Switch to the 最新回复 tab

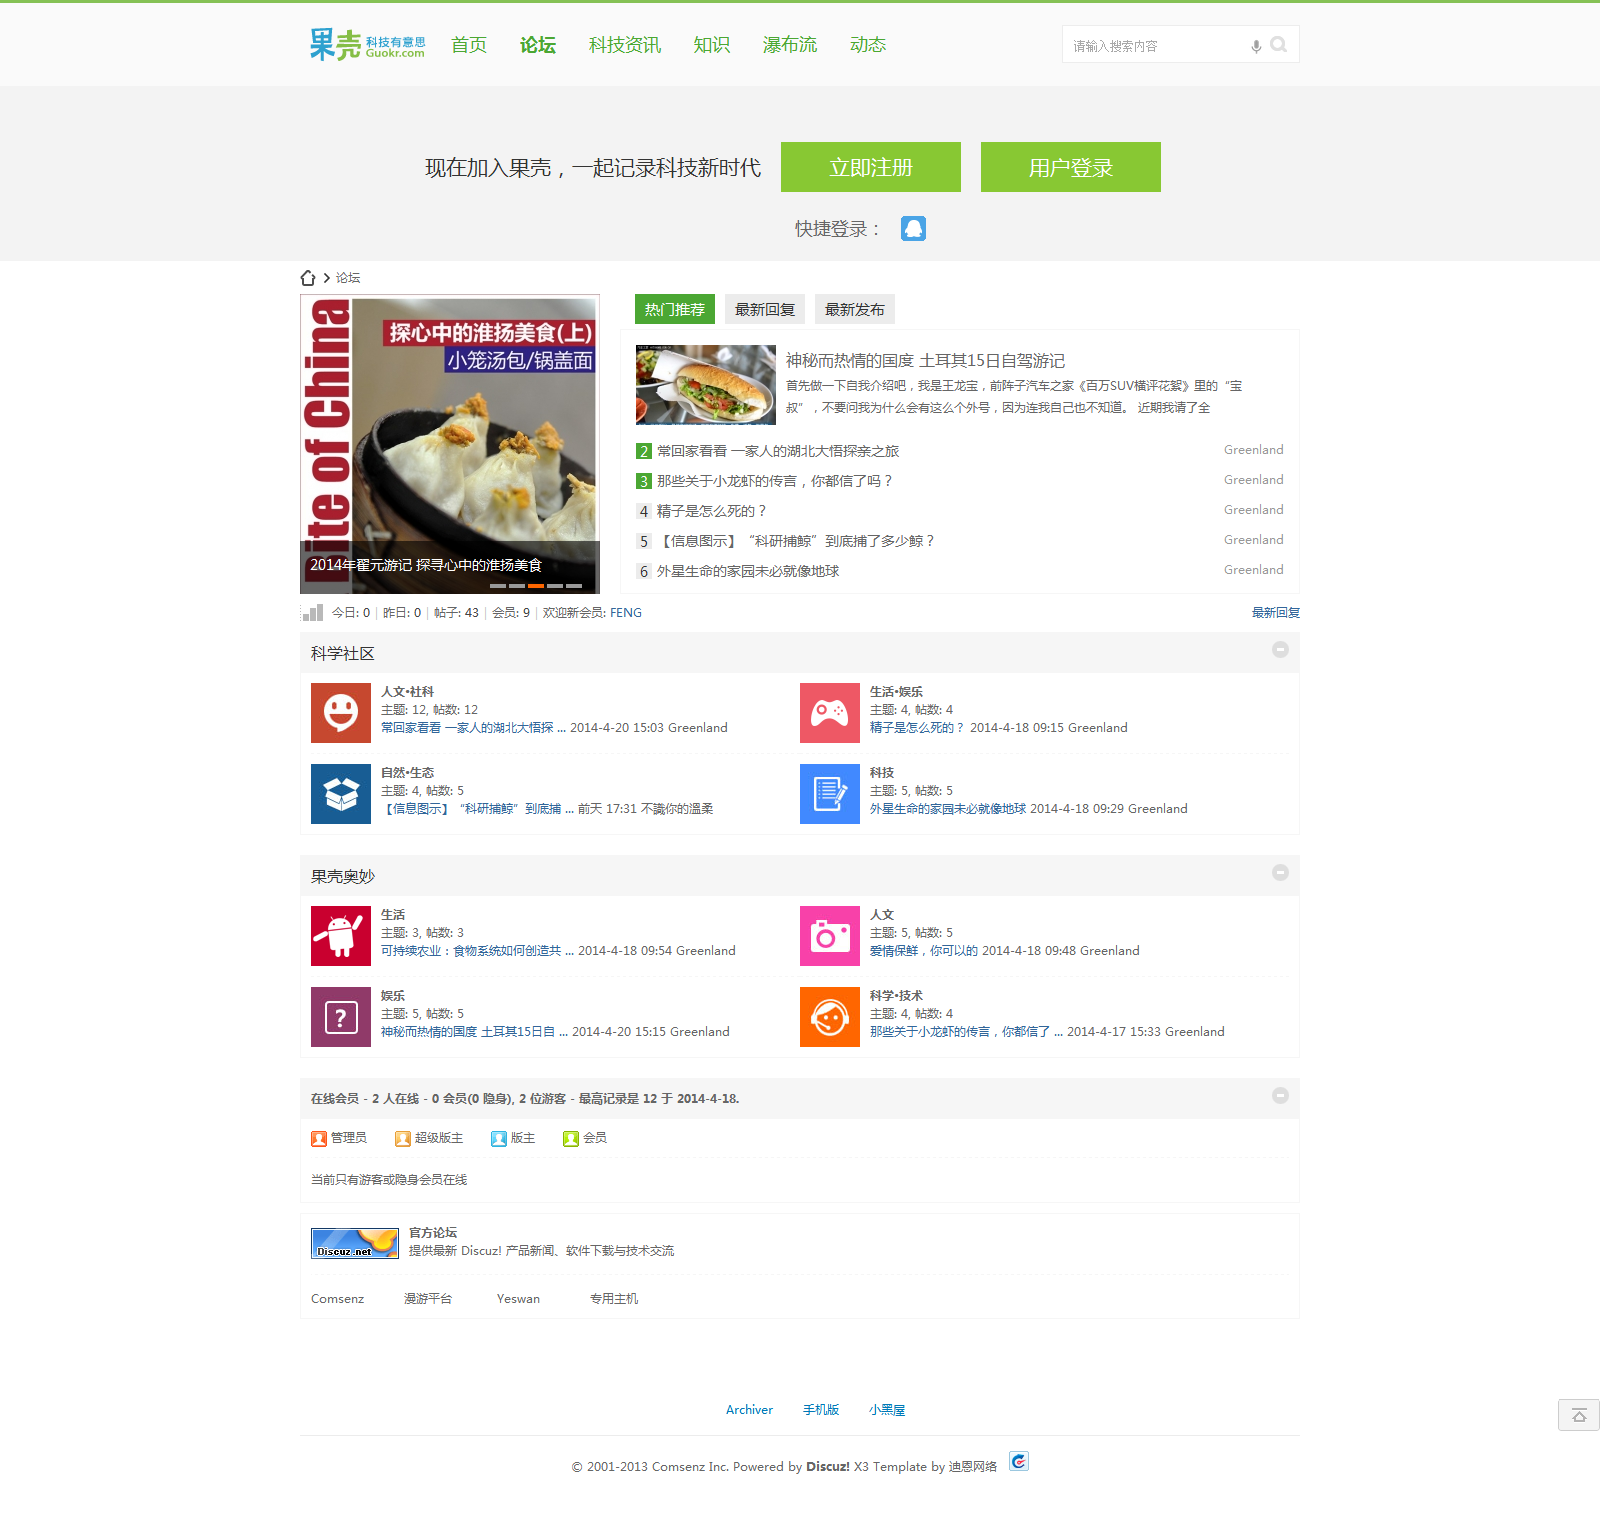[765, 310]
